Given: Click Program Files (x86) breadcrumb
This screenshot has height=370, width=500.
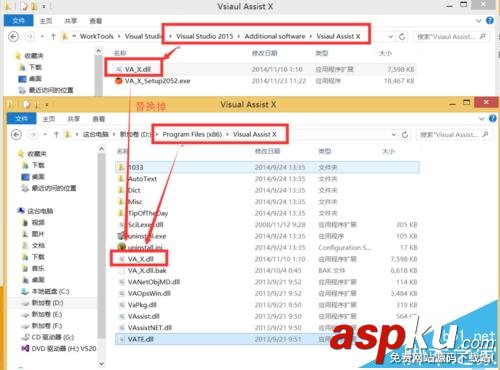Looking at the screenshot, I should click(192, 134).
